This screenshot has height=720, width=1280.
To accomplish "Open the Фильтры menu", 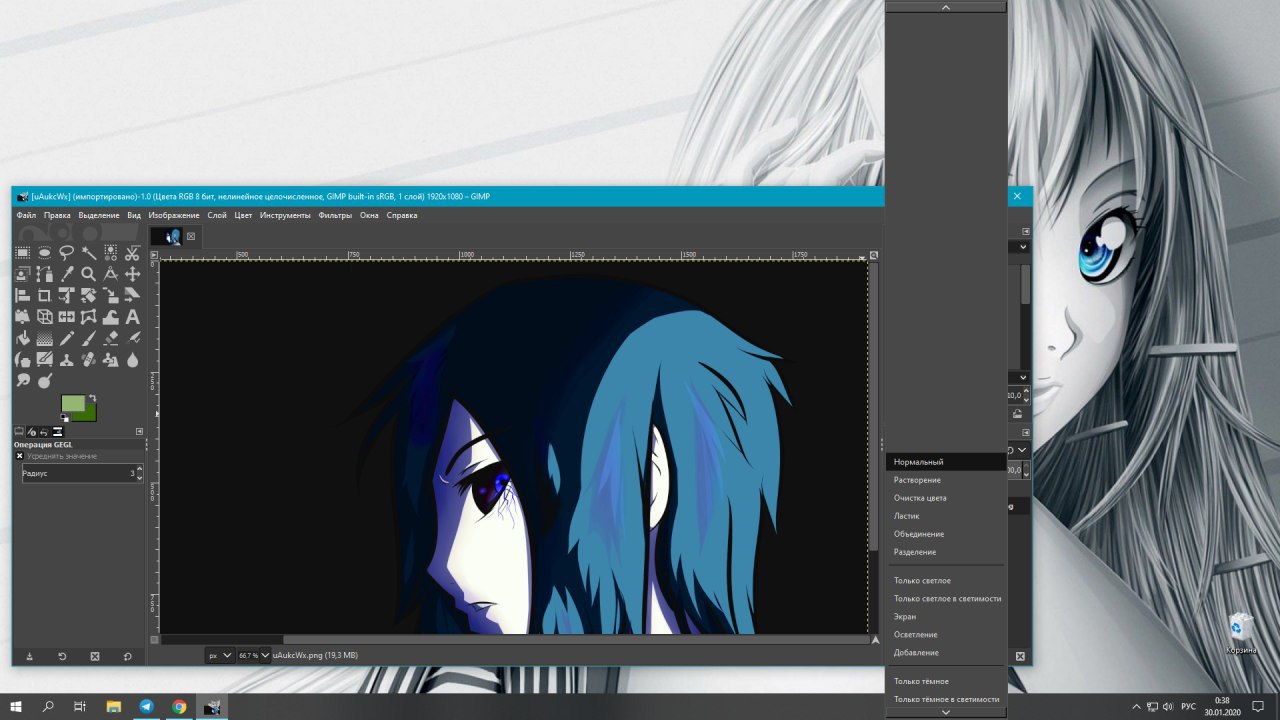I will click(x=335, y=215).
